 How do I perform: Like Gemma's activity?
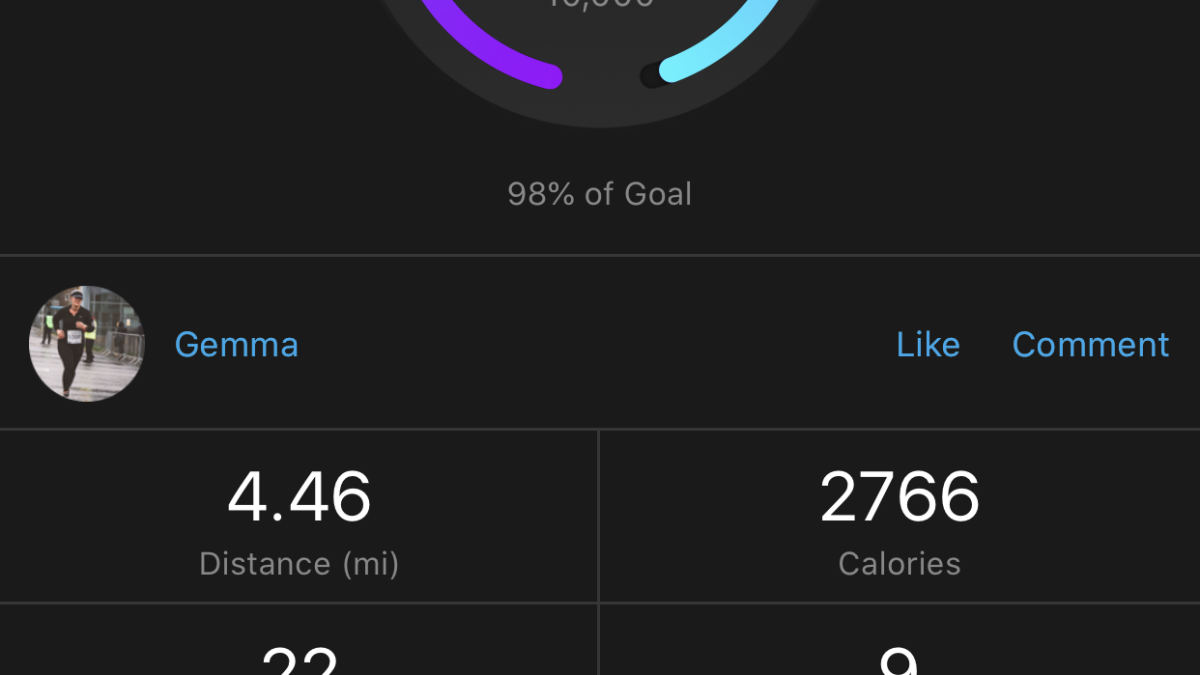[x=927, y=345]
